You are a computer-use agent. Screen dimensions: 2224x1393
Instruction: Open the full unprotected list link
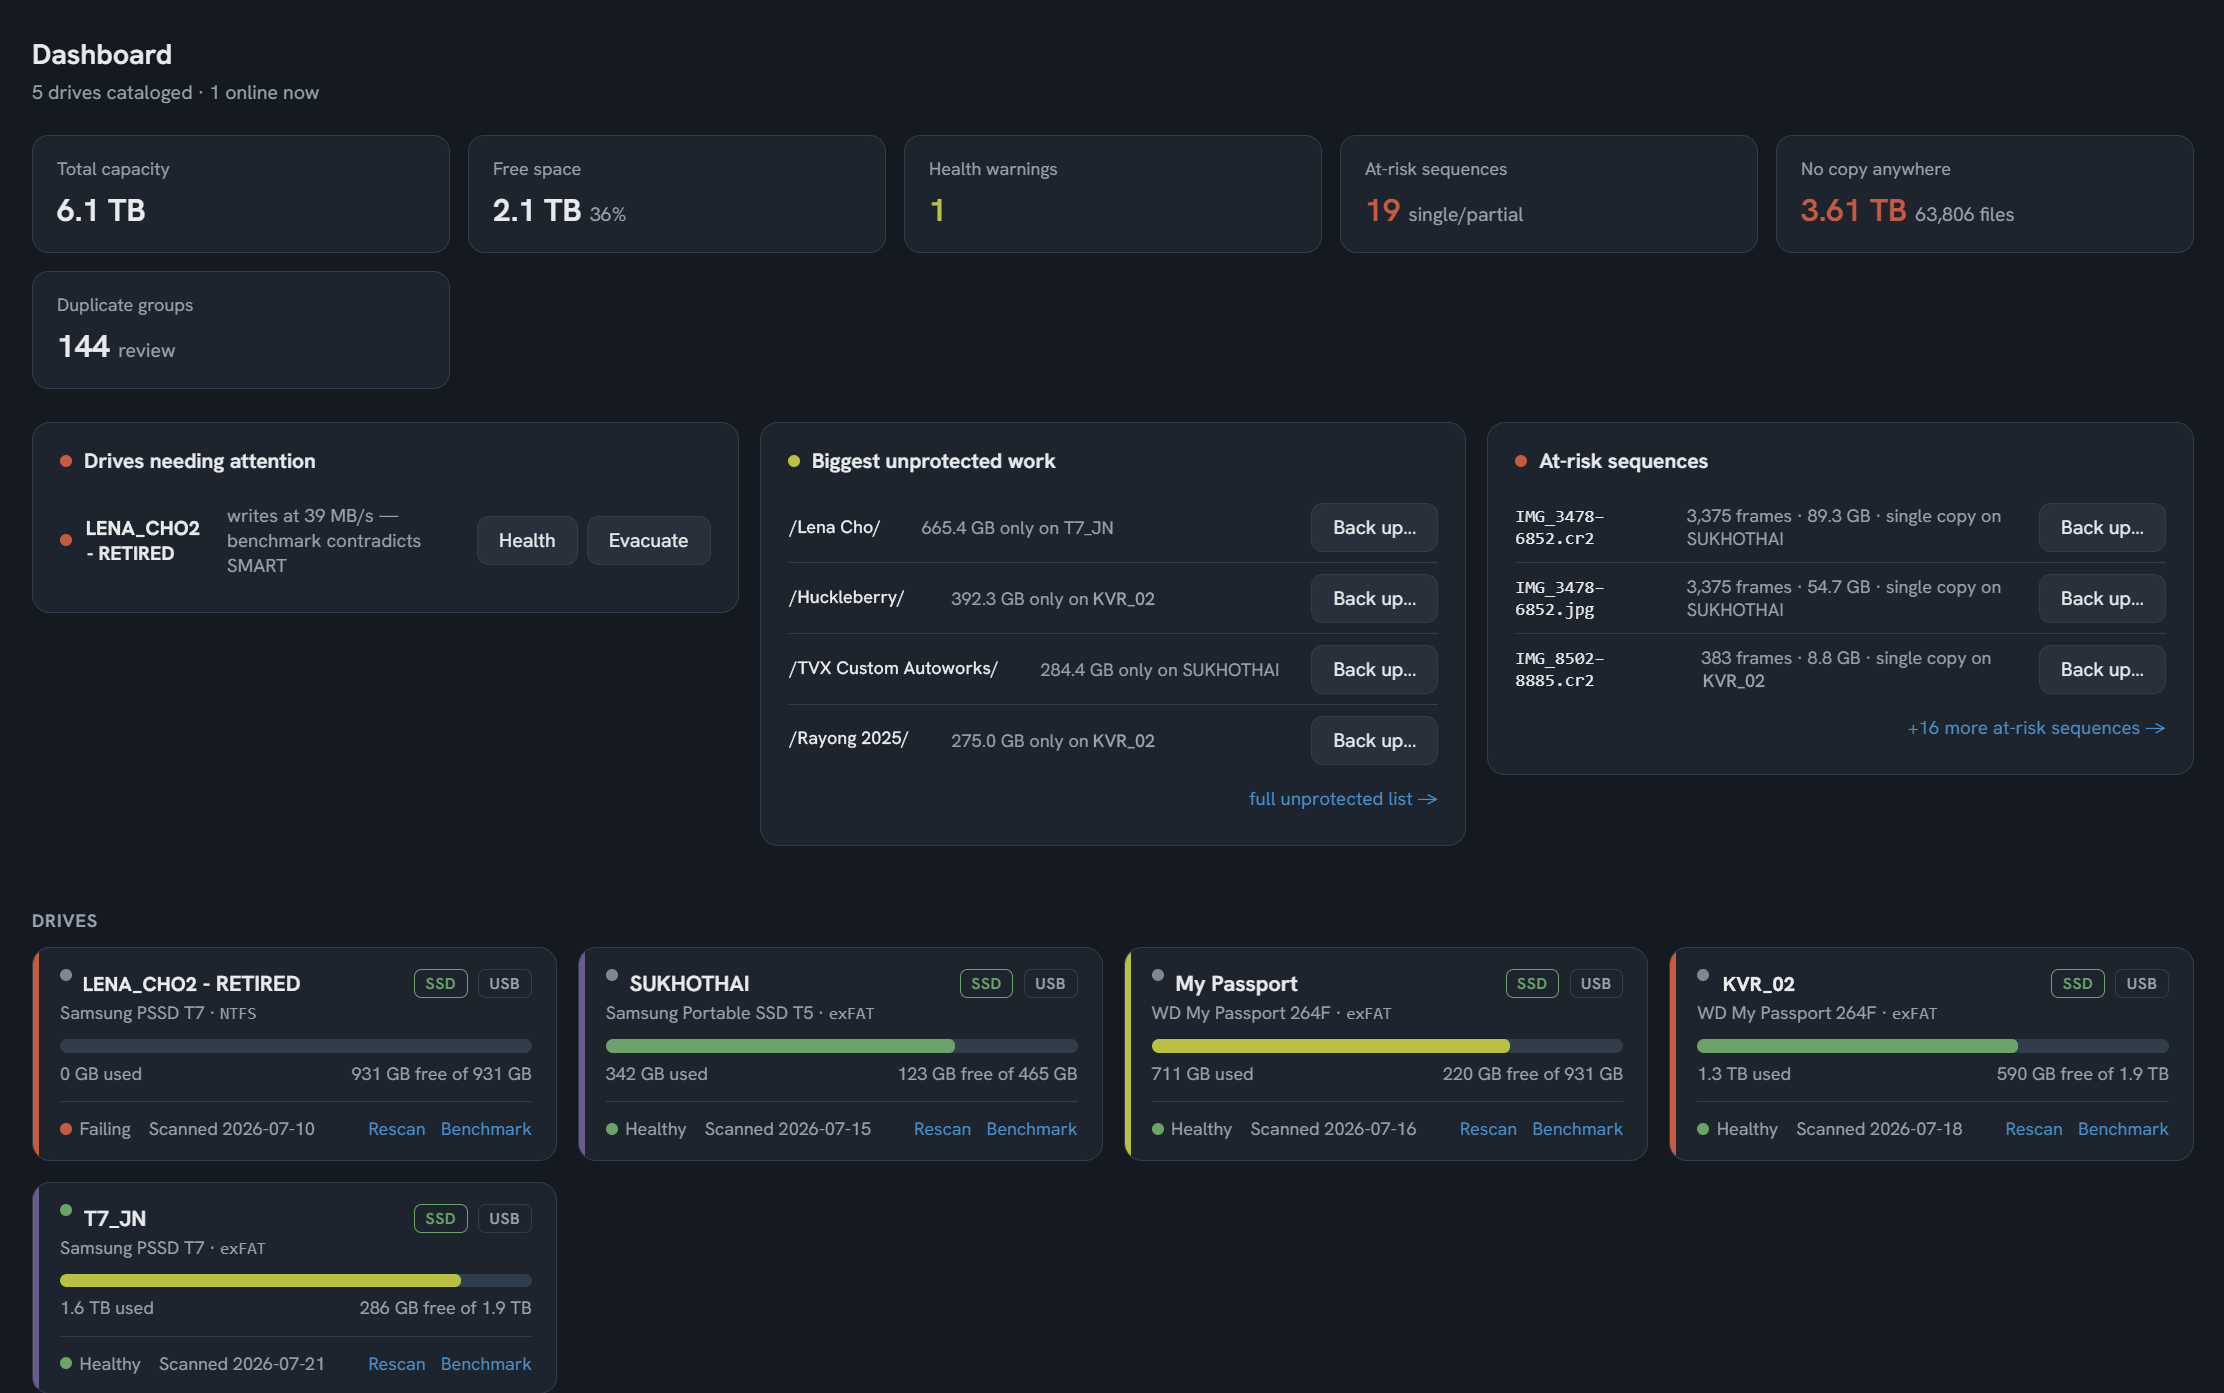1342,798
